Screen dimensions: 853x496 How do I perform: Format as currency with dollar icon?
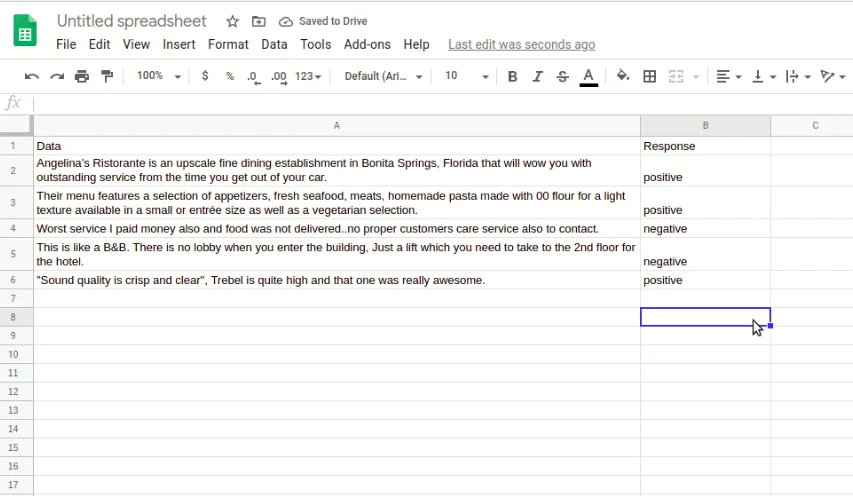(x=205, y=76)
